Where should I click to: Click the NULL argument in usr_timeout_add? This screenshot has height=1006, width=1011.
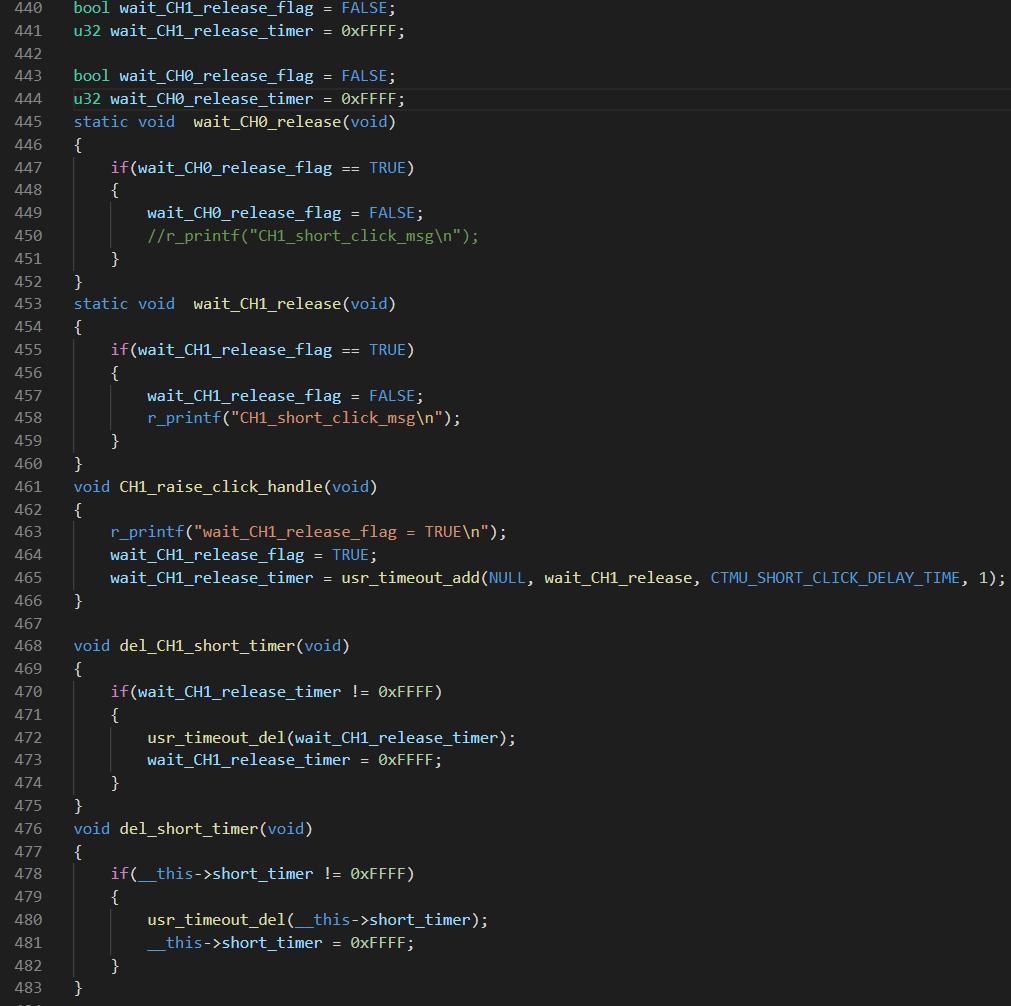click(x=507, y=578)
